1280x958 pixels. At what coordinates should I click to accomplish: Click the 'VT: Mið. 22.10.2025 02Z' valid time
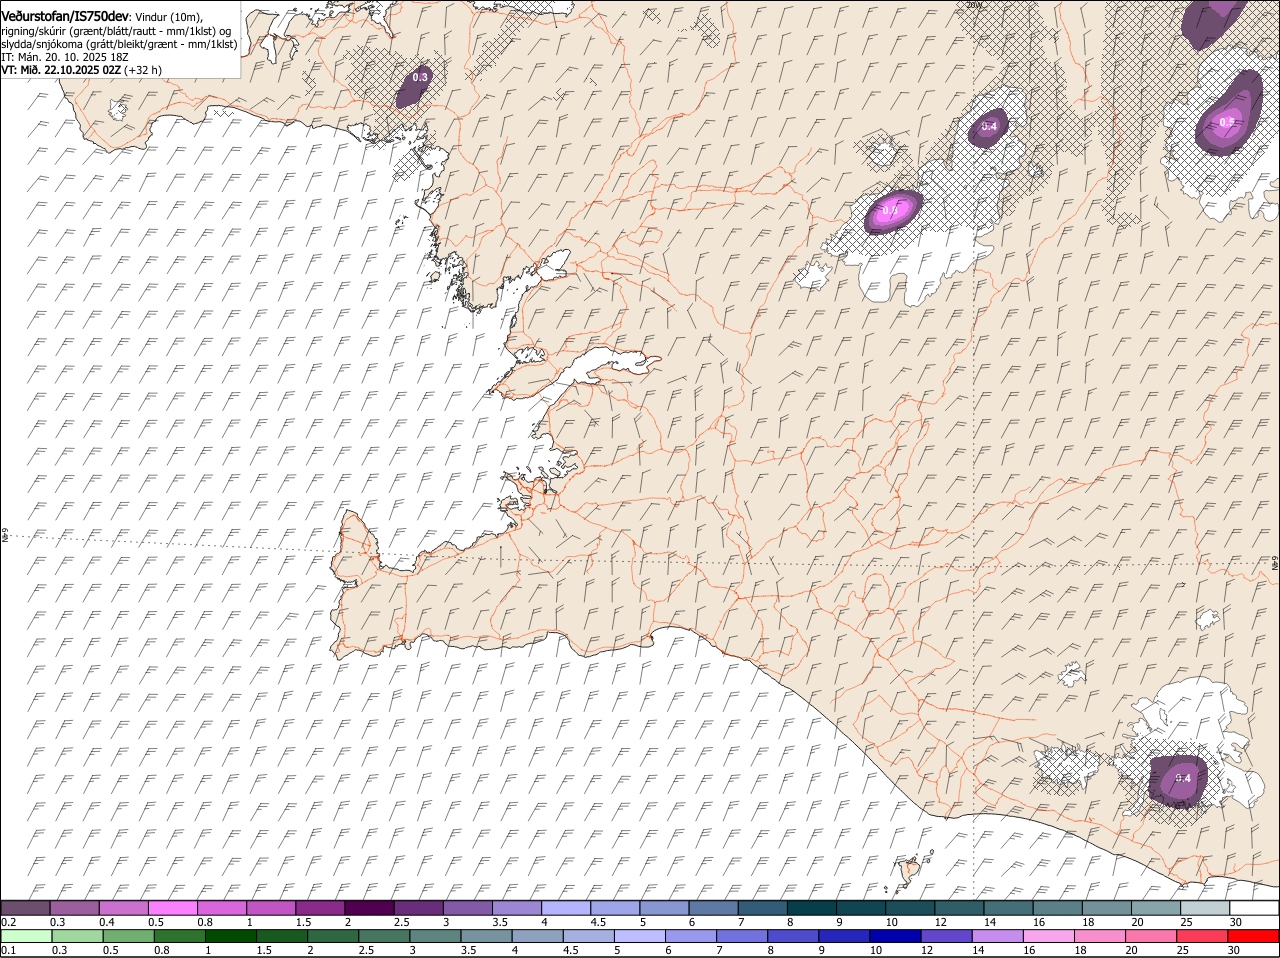62,70
